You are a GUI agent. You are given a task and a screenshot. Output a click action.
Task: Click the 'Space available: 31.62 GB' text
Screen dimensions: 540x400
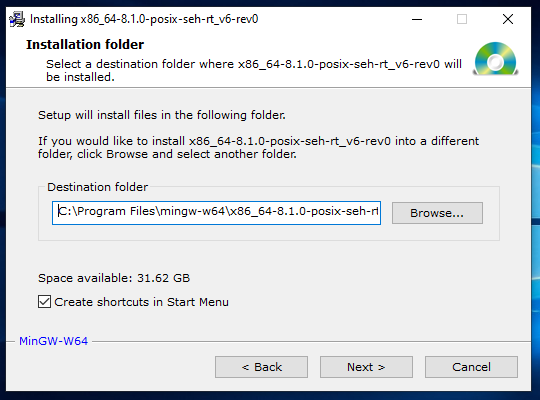point(114,278)
